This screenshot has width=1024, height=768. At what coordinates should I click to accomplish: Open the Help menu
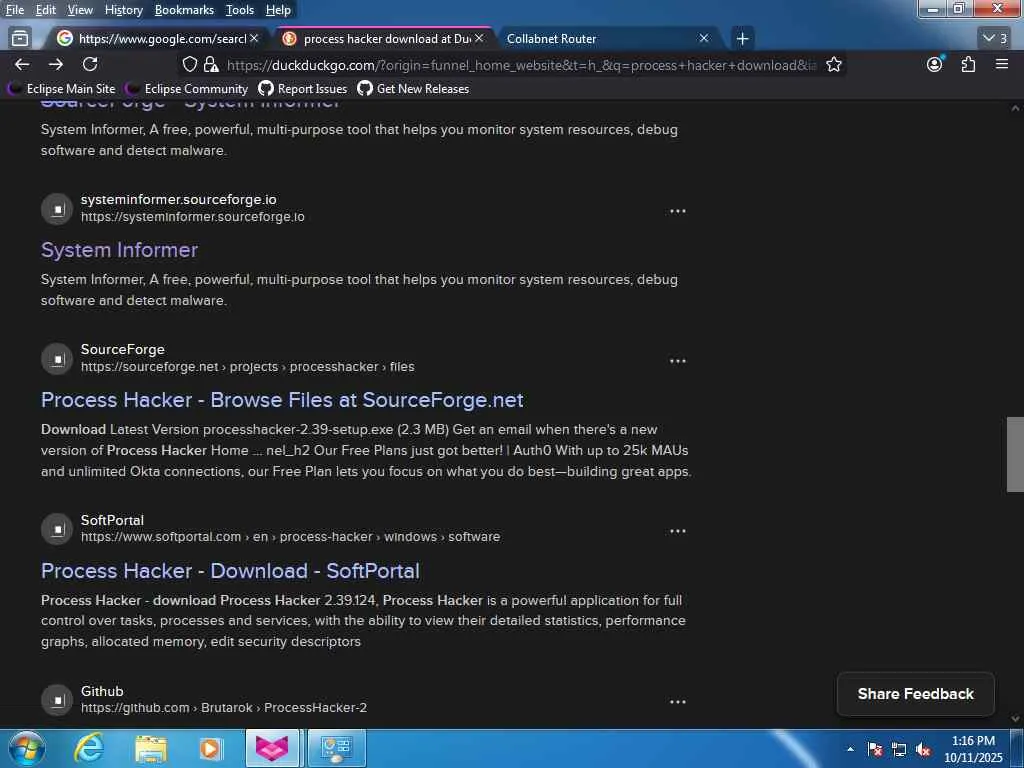pos(278,10)
